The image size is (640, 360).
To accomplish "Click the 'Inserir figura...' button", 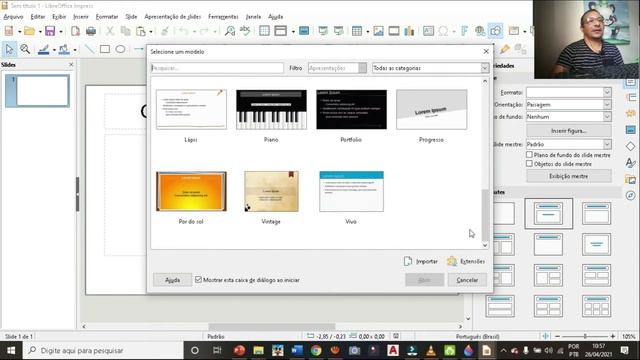I will tap(569, 131).
